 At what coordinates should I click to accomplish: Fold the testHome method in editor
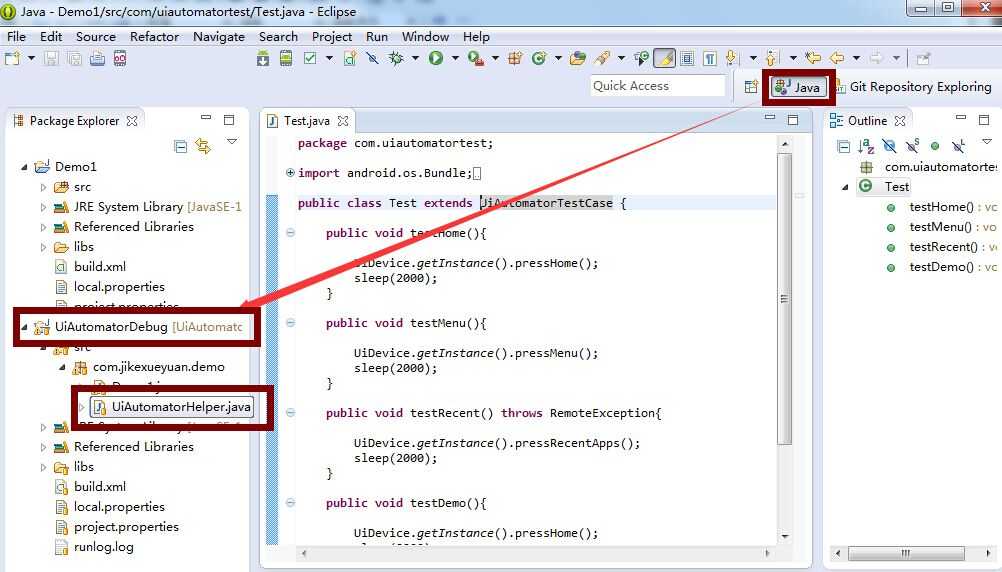click(290, 233)
